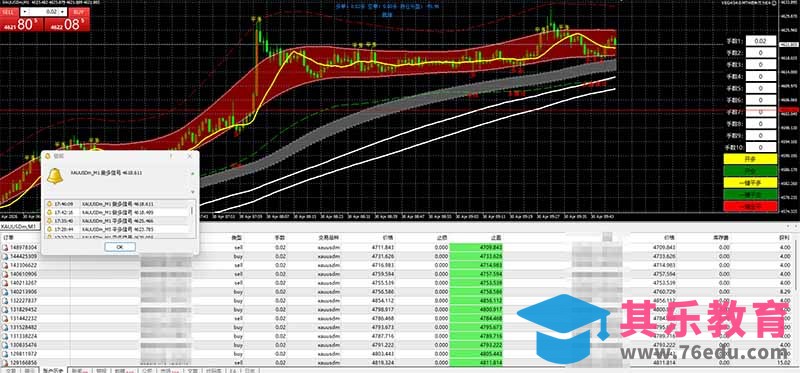The height and width of the screenshot is (373, 800).
Task: Switch to the 交易 terminal tab
Action: pyautogui.click(x=10, y=370)
